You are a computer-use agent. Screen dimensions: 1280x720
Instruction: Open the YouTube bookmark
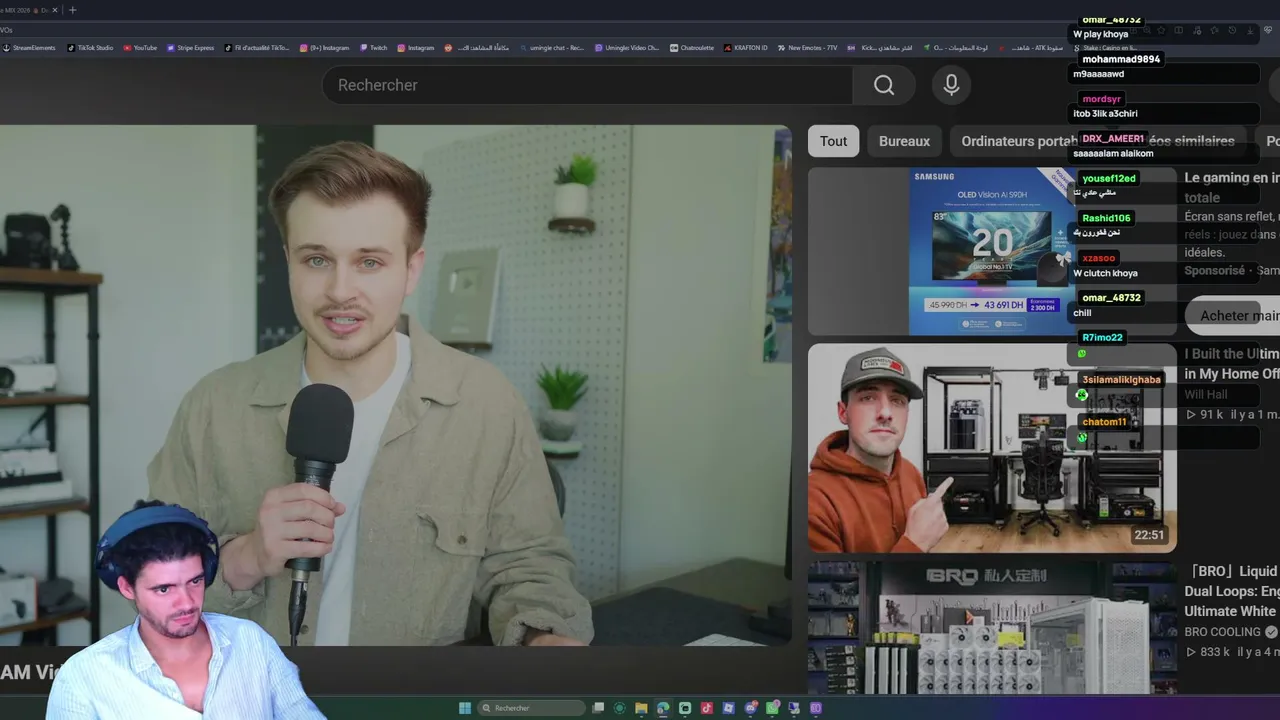click(x=140, y=48)
